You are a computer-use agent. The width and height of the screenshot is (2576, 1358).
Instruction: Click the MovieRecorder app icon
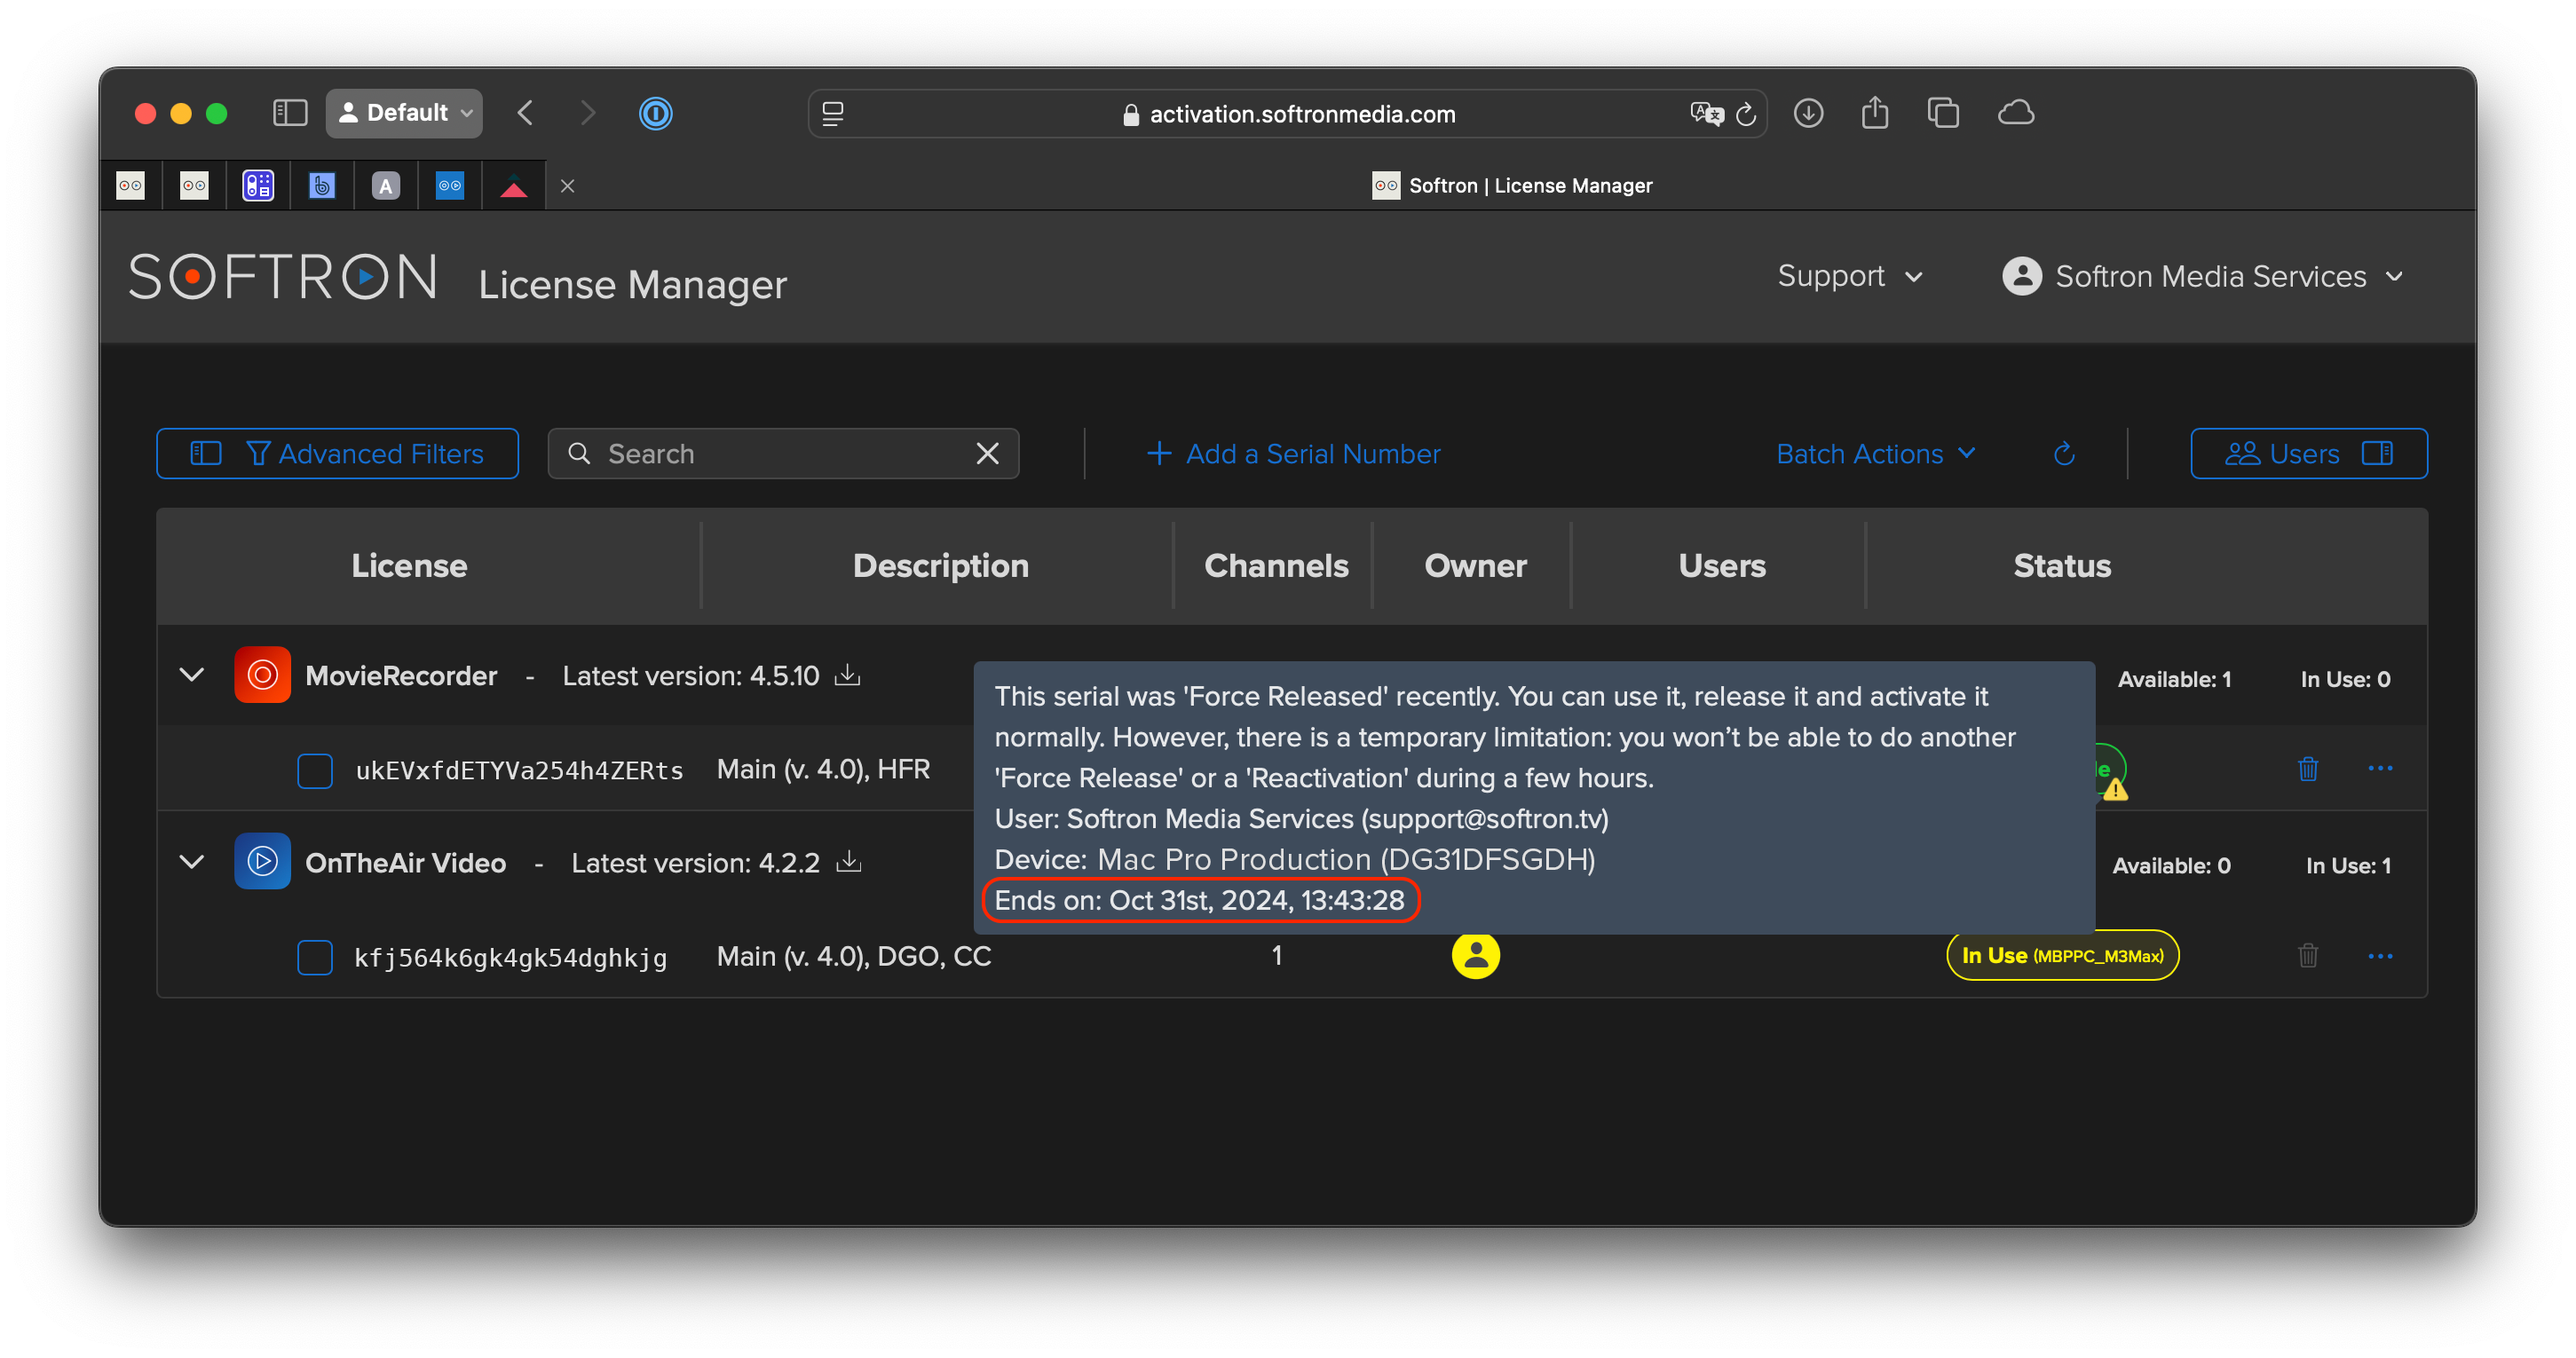click(x=262, y=675)
